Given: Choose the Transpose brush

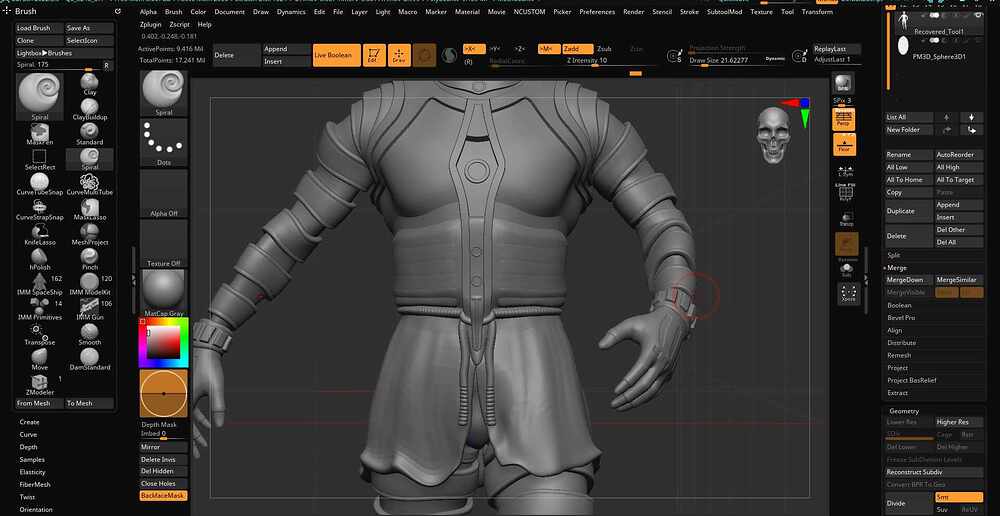Looking at the screenshot, I should pyautogui.click(x=40, y=334).
